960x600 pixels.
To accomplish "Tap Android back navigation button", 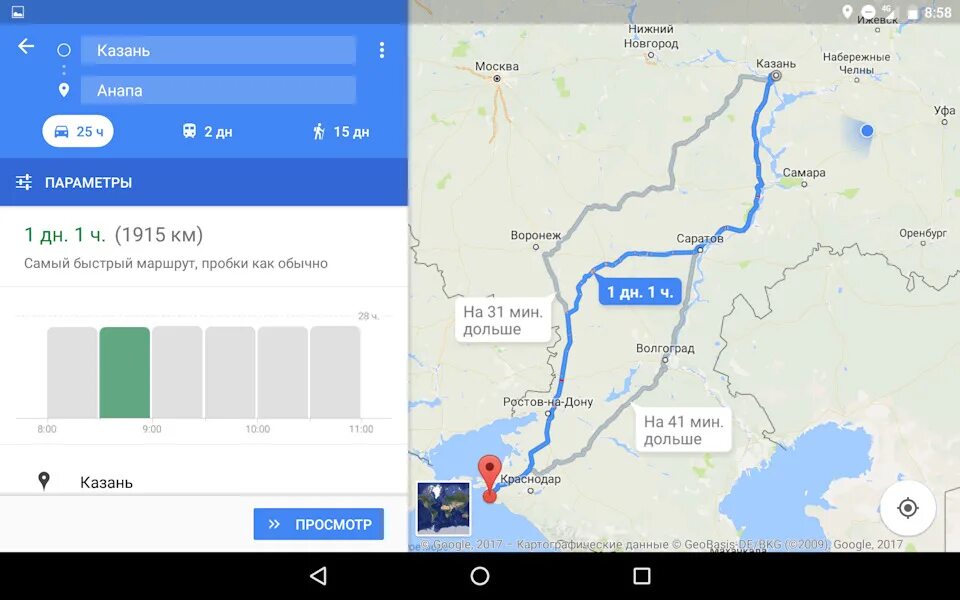I will pyautogui.click(x=318, y=576).
